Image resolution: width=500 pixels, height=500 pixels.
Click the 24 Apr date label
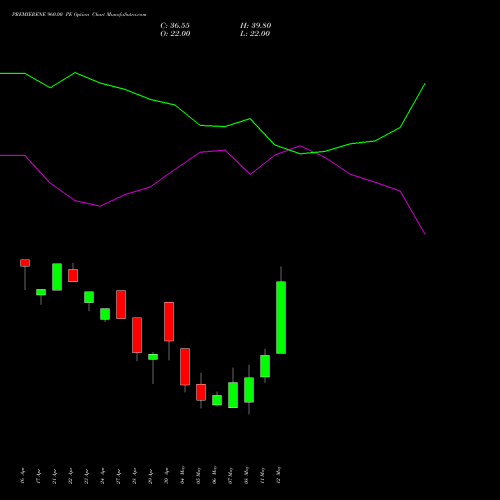click(x=103, y=476)
